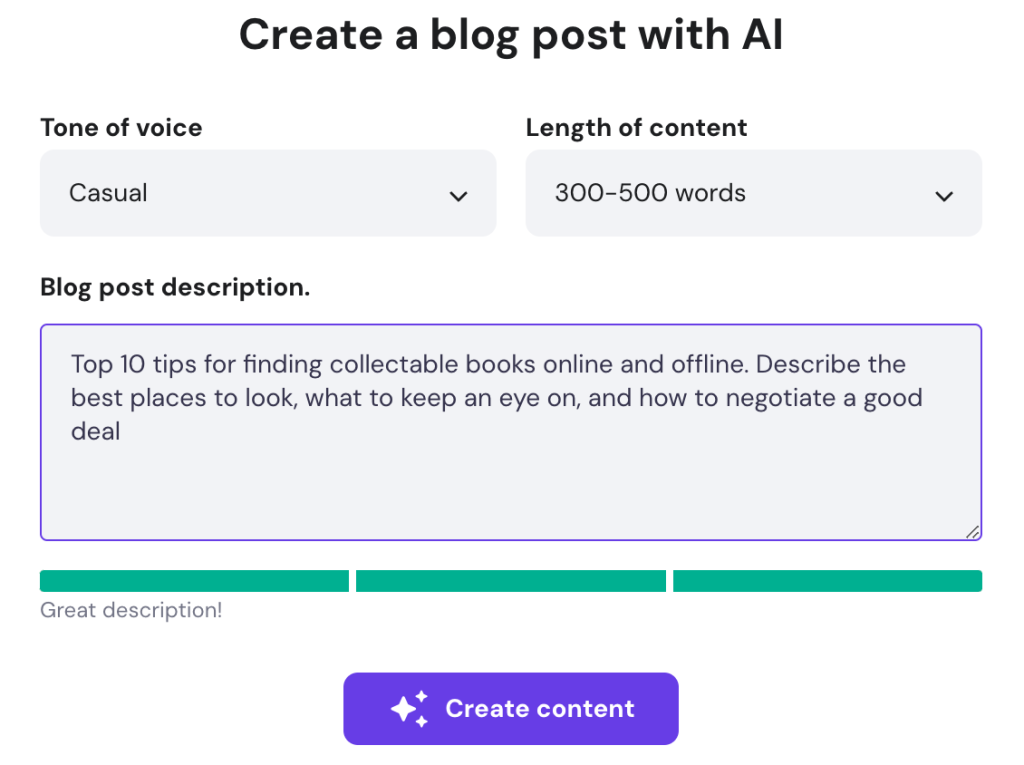Screen dimensions: 1024x765
Task: Click inside the blog post description textarea
Action: point(511,430)
